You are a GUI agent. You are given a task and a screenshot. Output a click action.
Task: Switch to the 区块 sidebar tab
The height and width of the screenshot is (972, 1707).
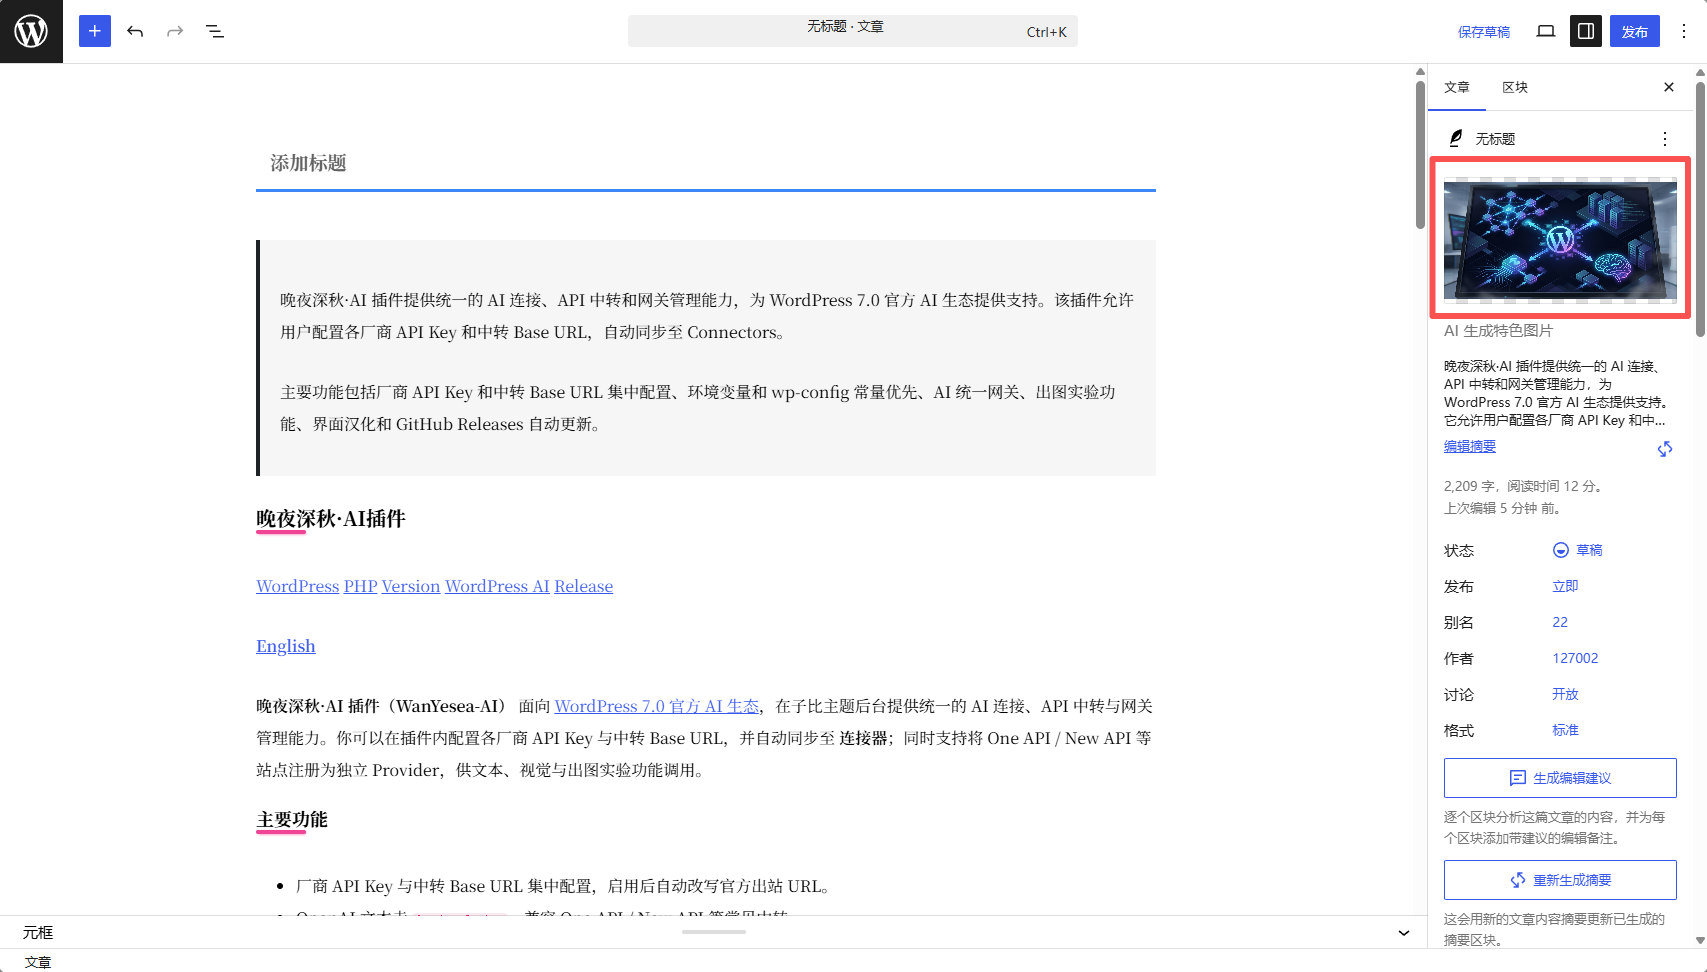[x=1515, y=87]
